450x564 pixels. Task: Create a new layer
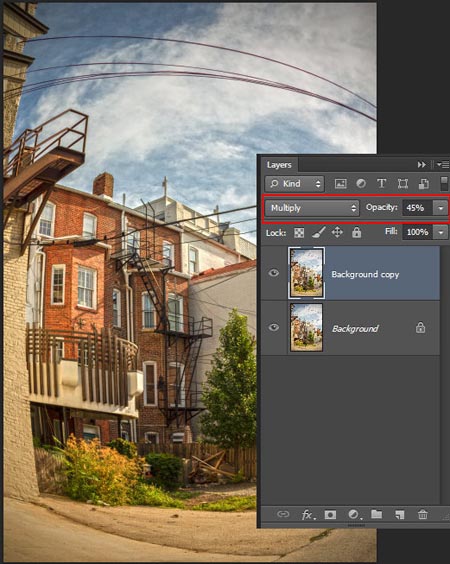(x=400, y=515)
